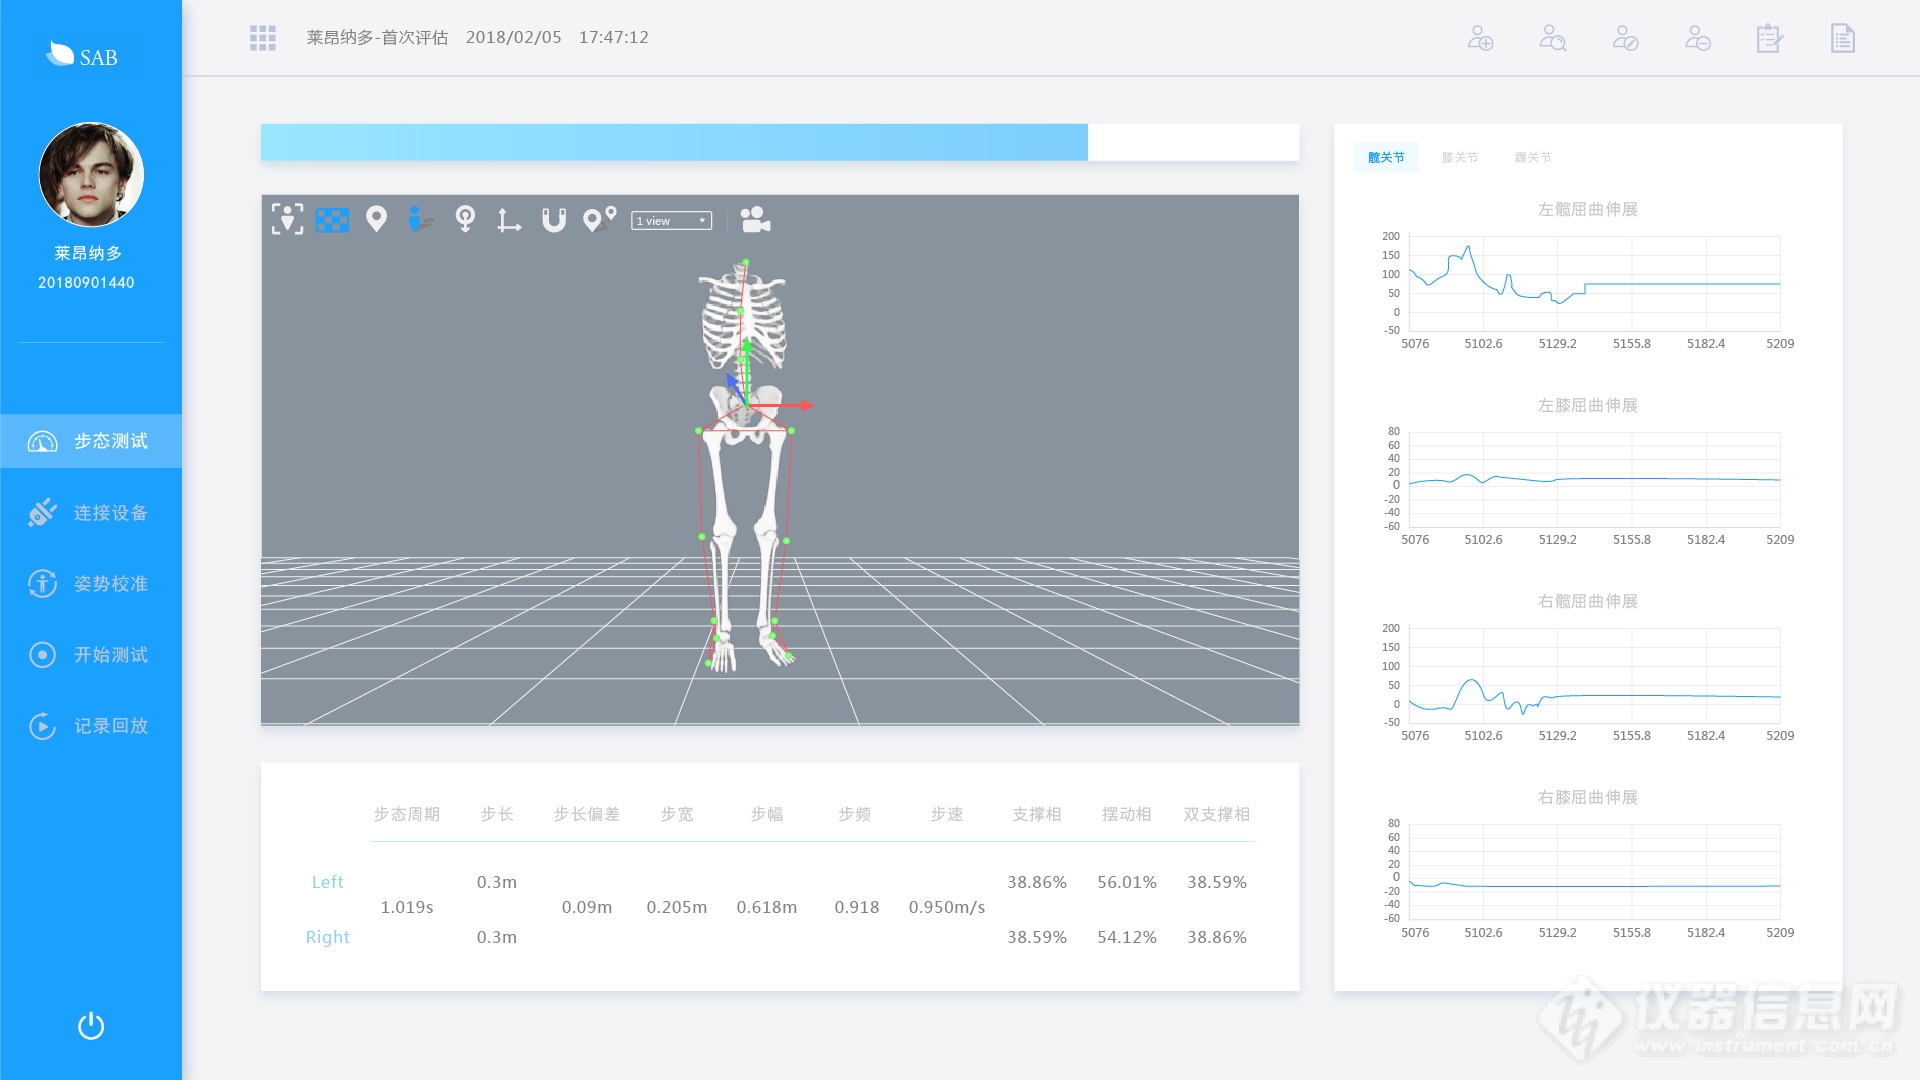Enable the document/report icon top right
The image size is (1920, 1080).
[1844, 37]
